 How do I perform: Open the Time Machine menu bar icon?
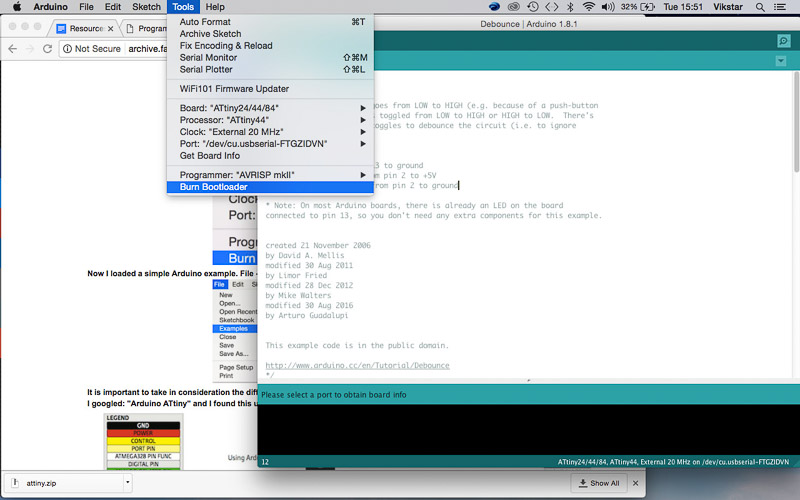[533, 7]
